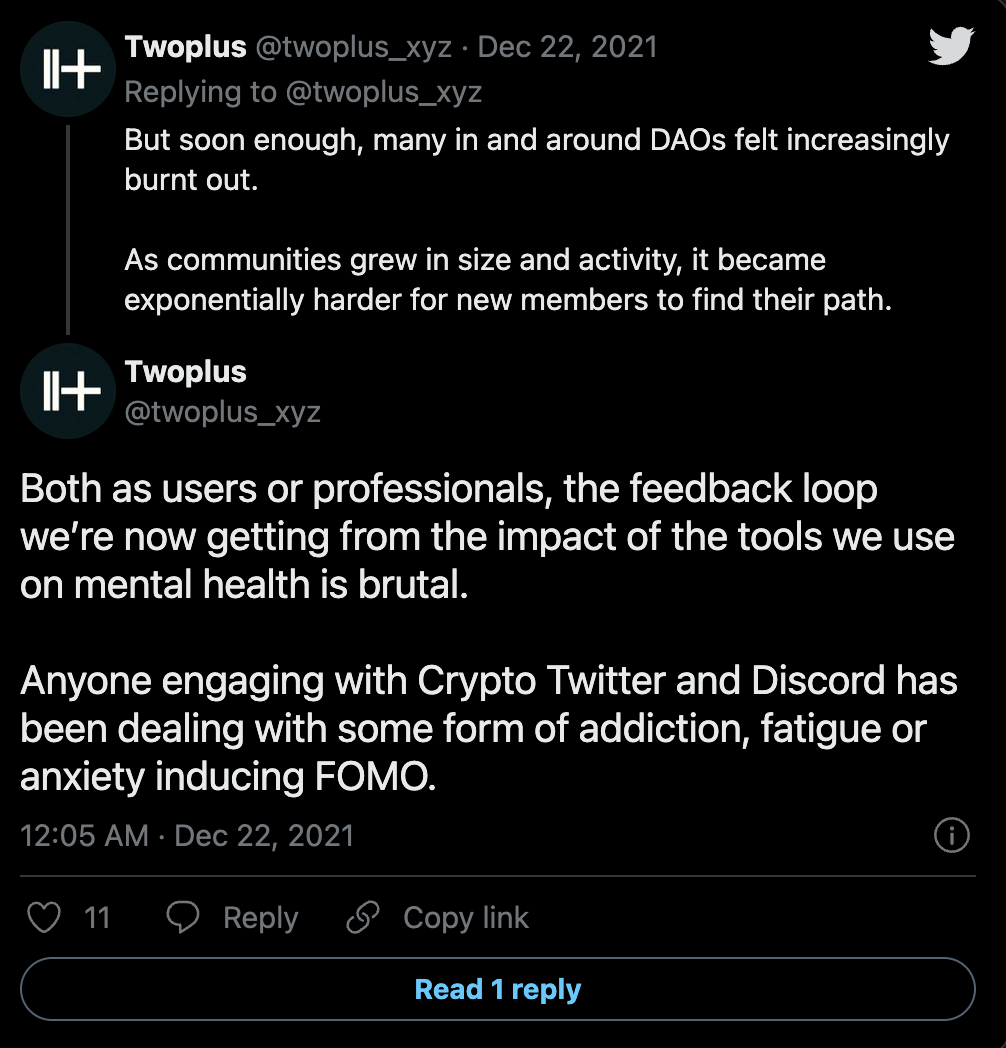
Task: Show the Twitter info circle icon
Action: 951,835
